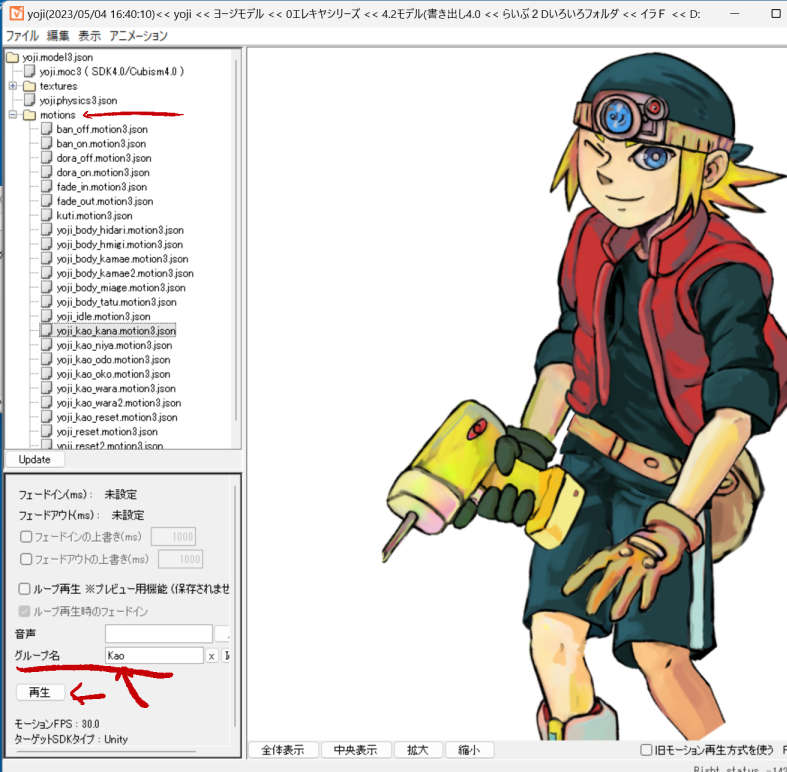Toggle ループ再生時のフェードイン checkbox
The image size is (787, 772).
click(24, 611)
